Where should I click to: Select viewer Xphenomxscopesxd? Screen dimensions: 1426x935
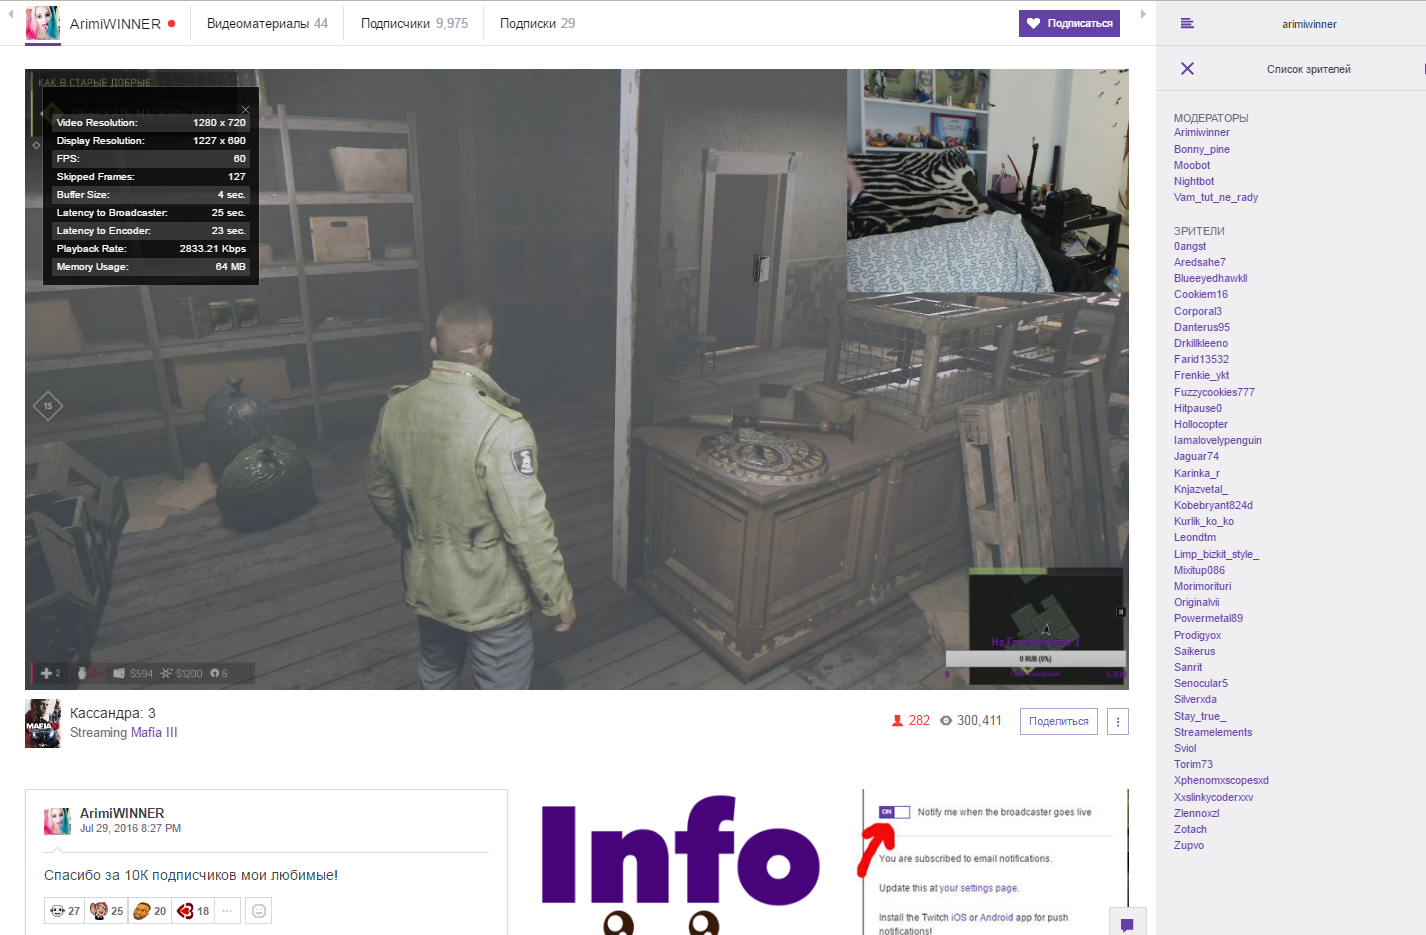pyautogui.click(x=1221, y=780)
